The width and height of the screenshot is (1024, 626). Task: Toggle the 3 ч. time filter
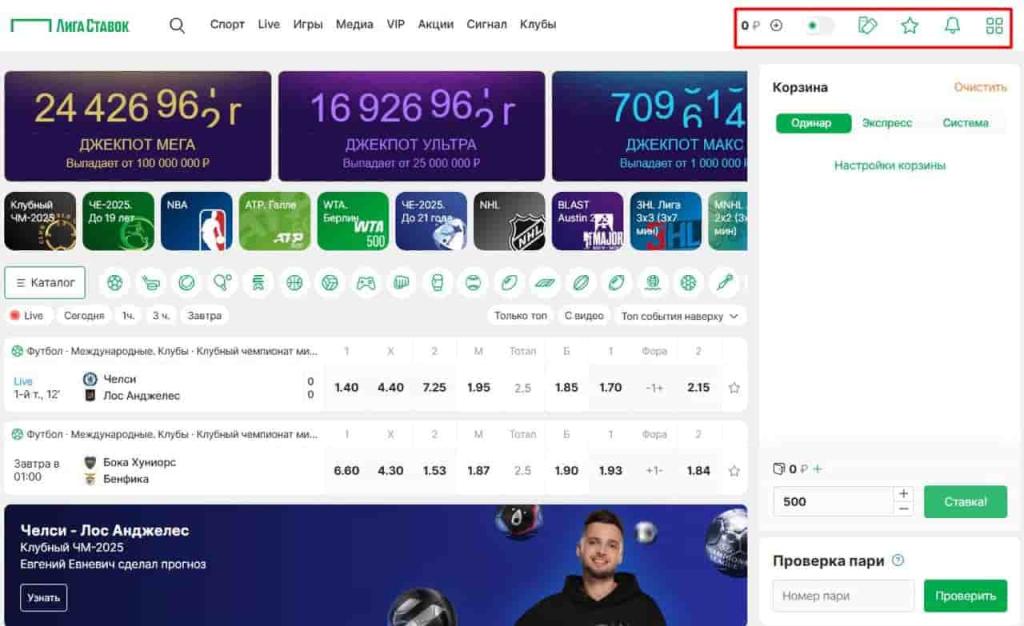pos(161,315)
